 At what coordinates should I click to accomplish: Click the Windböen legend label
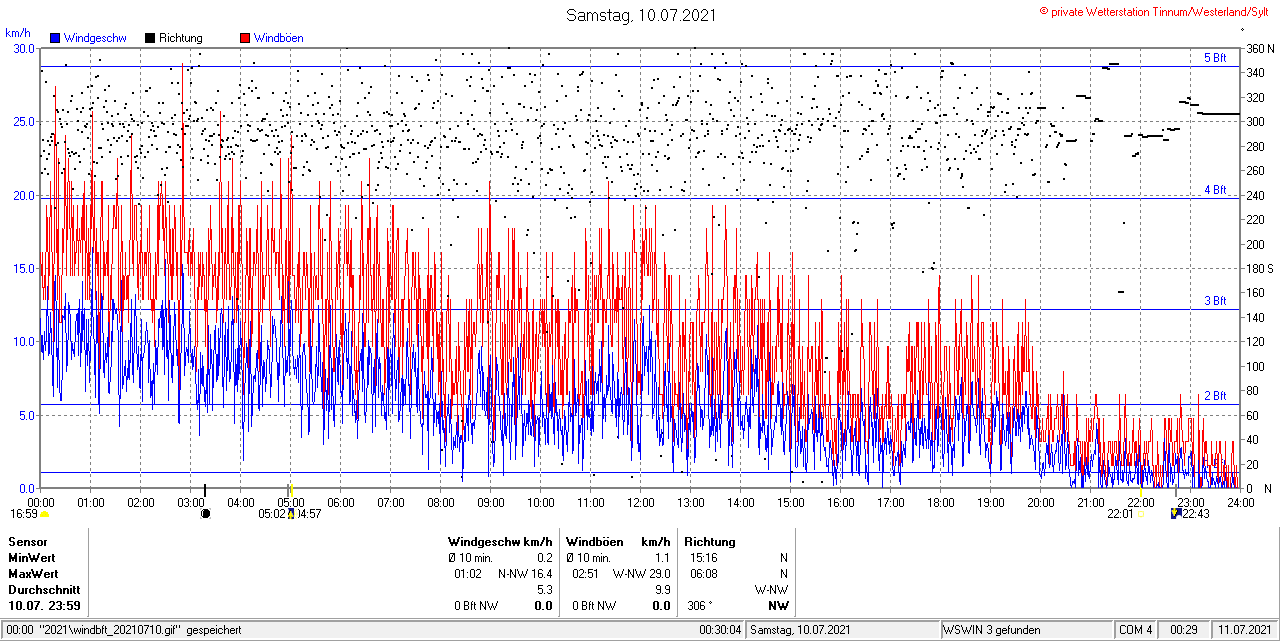click(278, 38)
